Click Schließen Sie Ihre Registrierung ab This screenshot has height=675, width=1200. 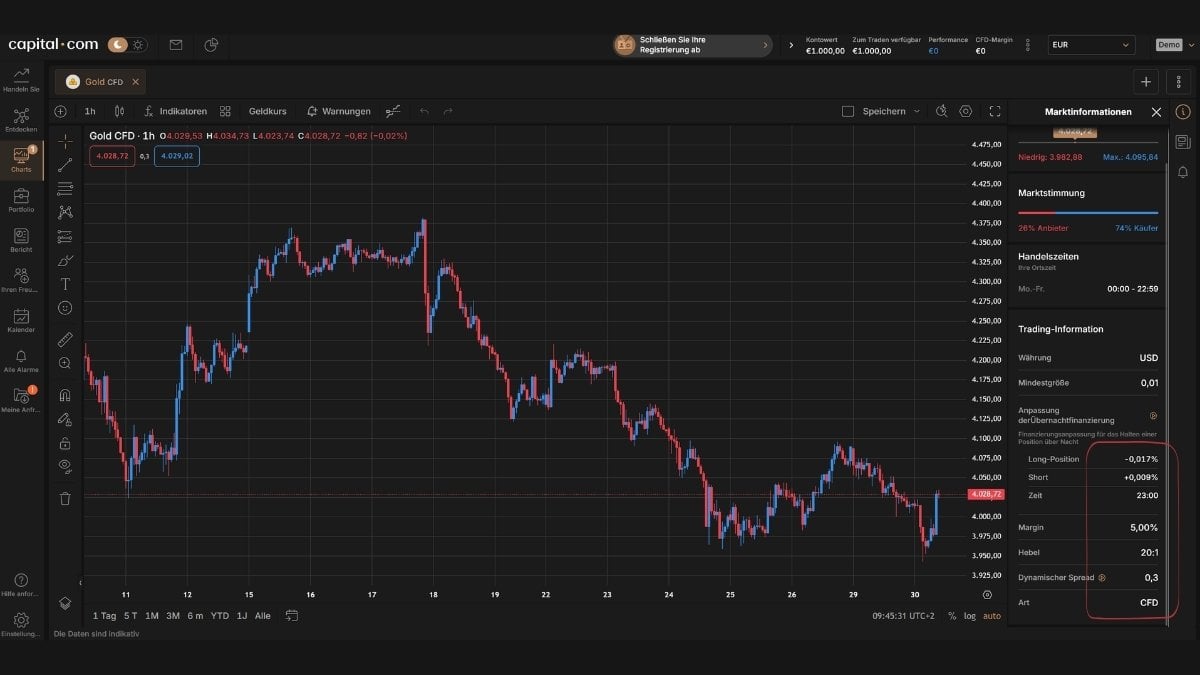[x=693, y=45]
